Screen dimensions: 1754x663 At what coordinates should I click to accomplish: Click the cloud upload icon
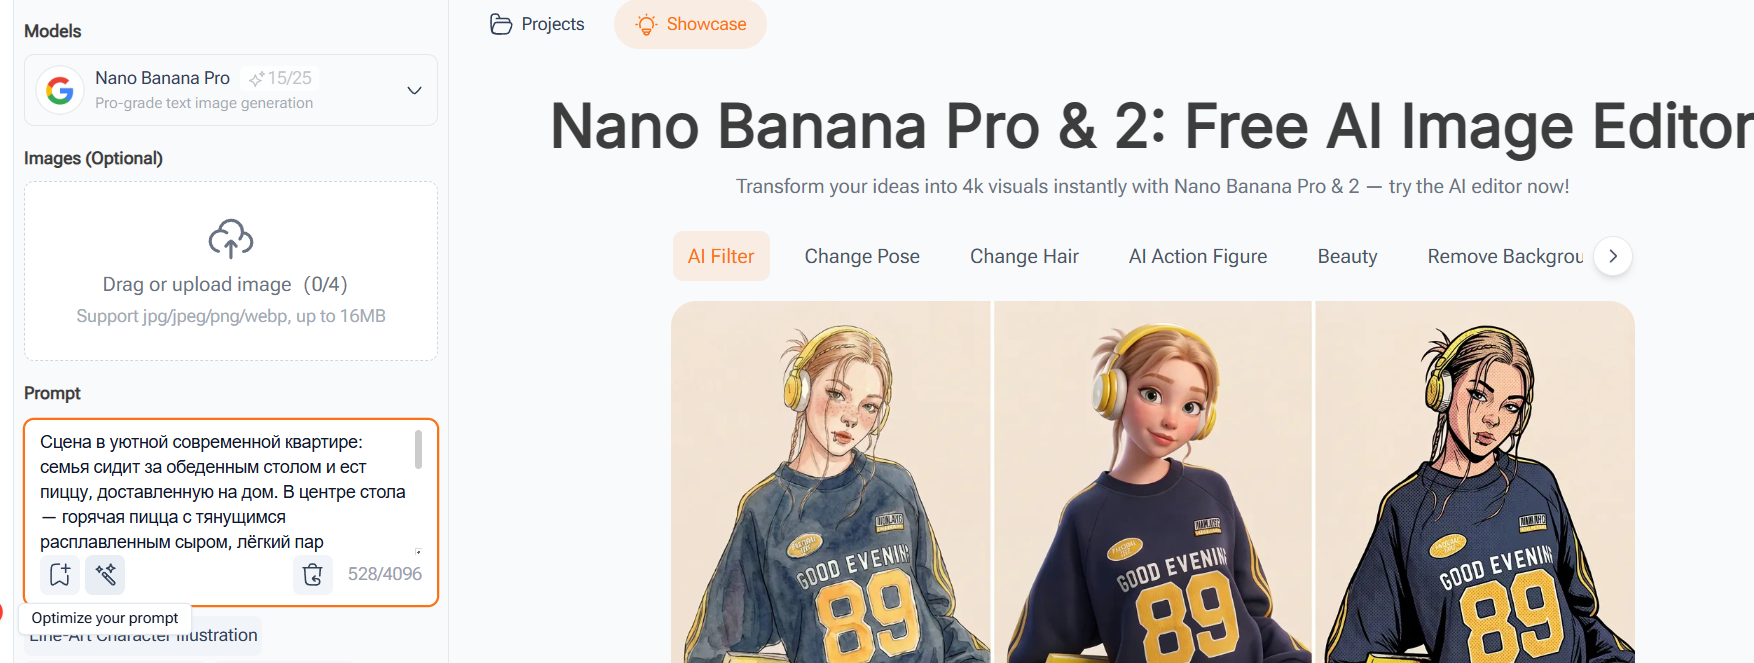[231, 239]
